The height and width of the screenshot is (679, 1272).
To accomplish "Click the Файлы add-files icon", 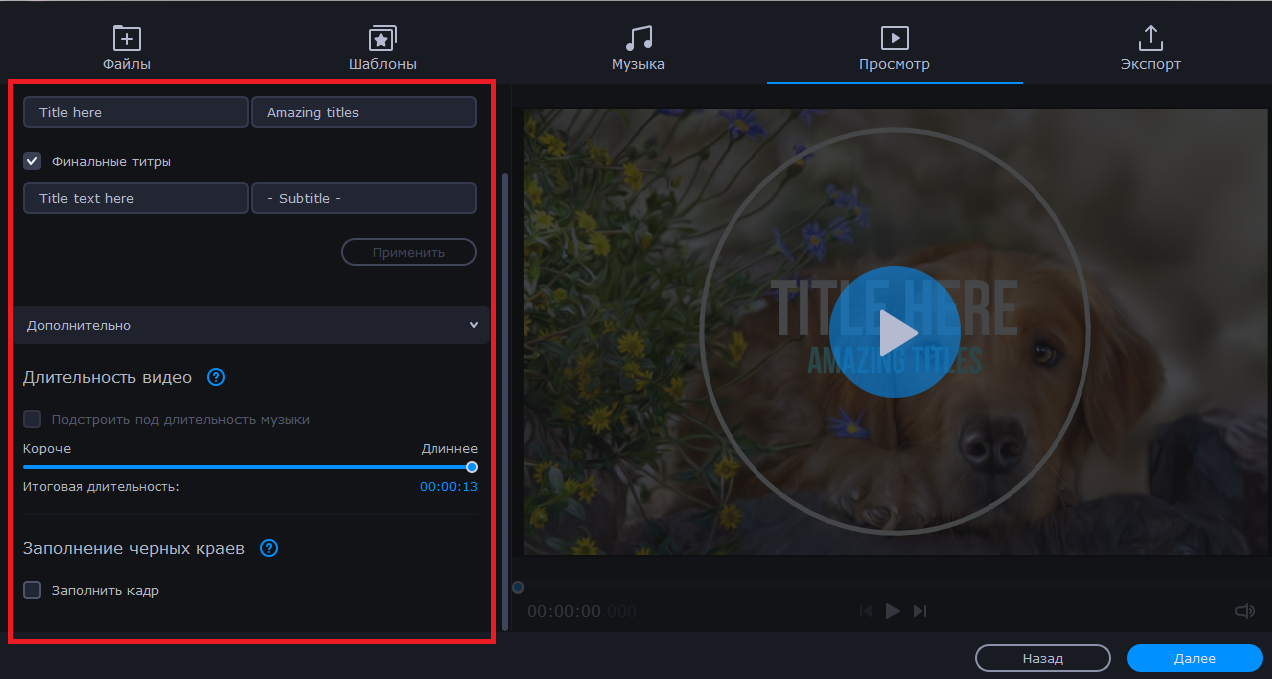I will point(127,39).
